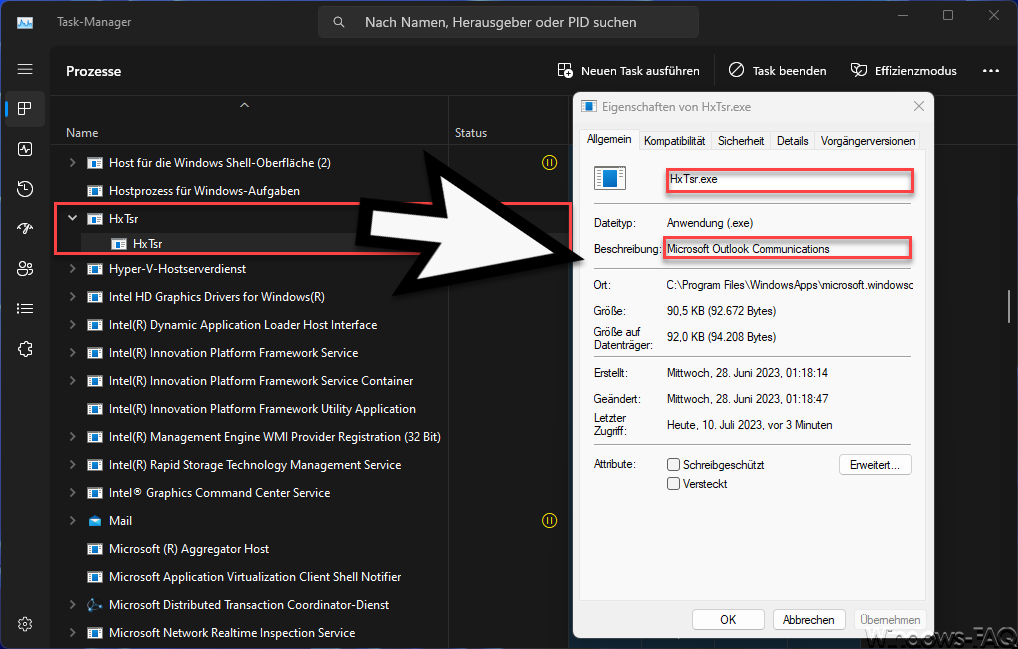Select Microsoft Application Virtualization Client Shell Notifier
Screen dimensions: 1018x649
coord(312,577)
